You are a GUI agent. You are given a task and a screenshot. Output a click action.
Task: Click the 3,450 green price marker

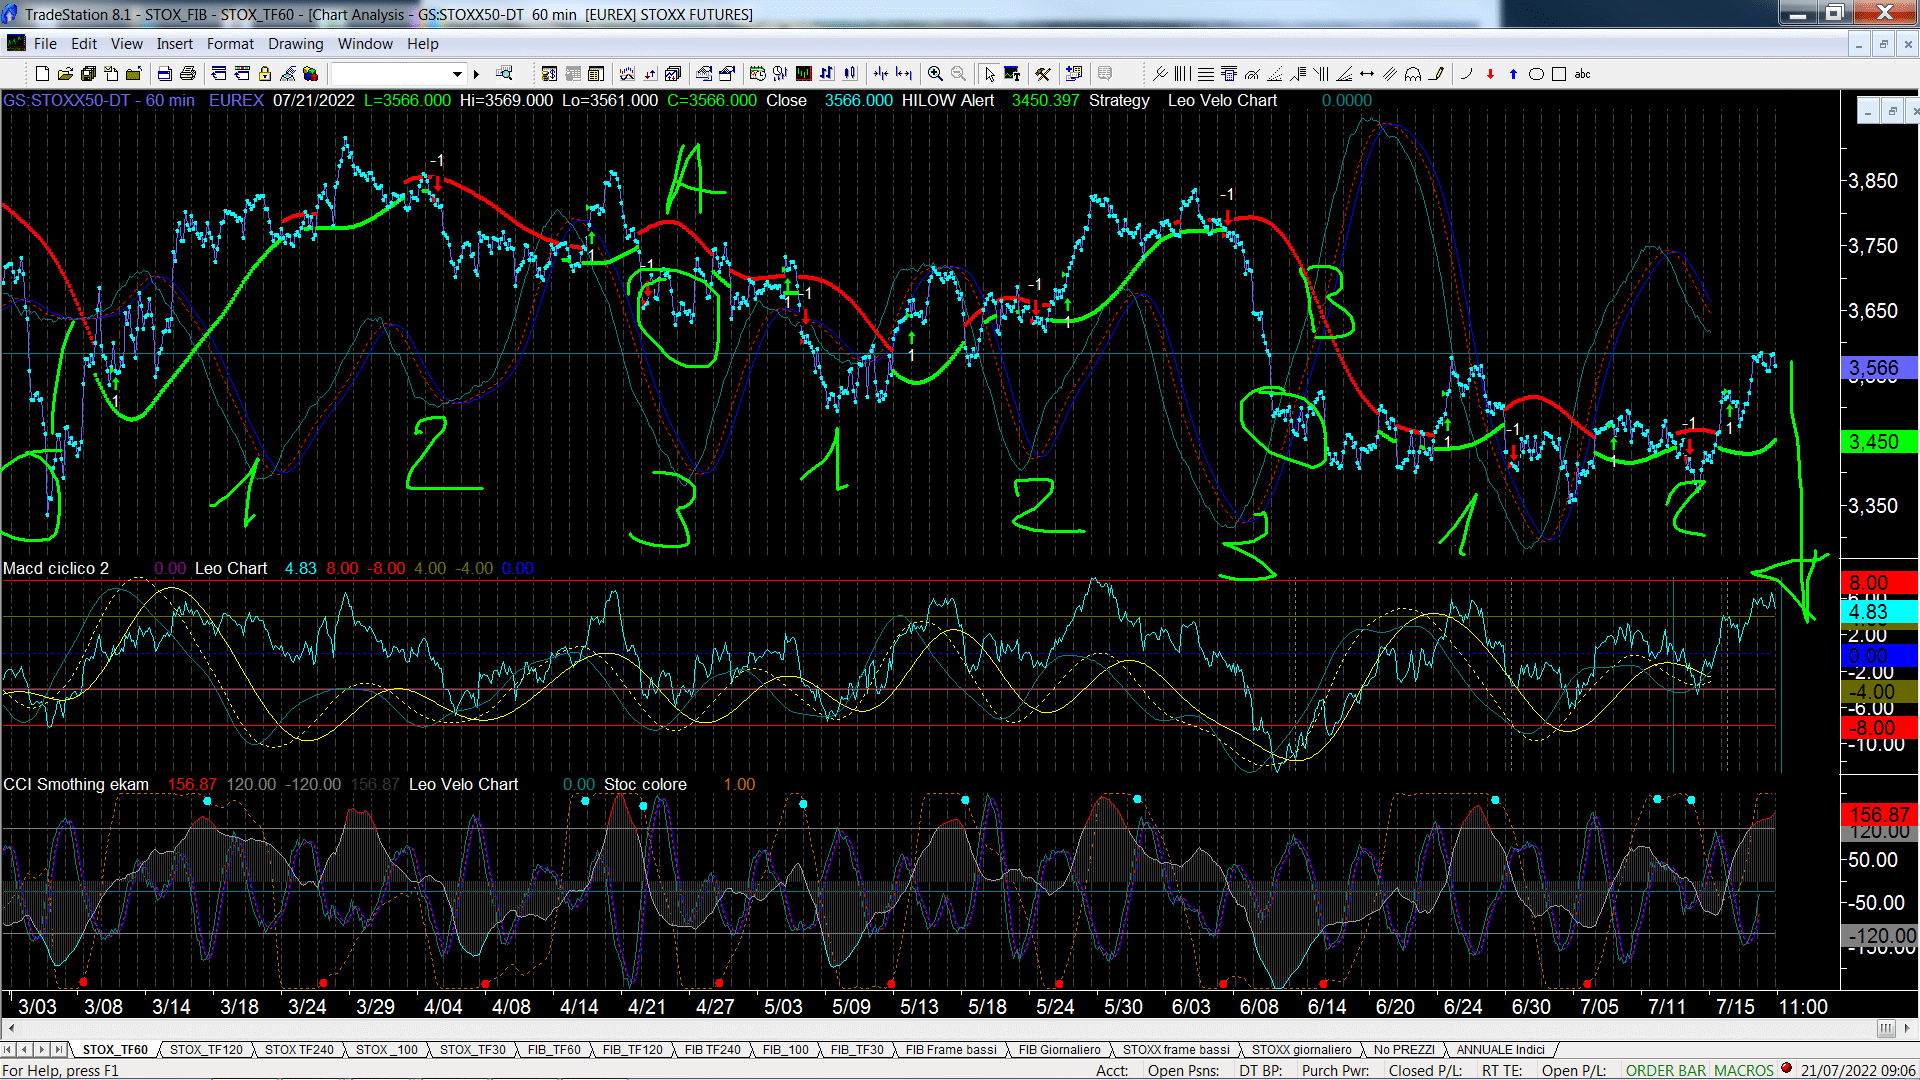point(1877,442)
